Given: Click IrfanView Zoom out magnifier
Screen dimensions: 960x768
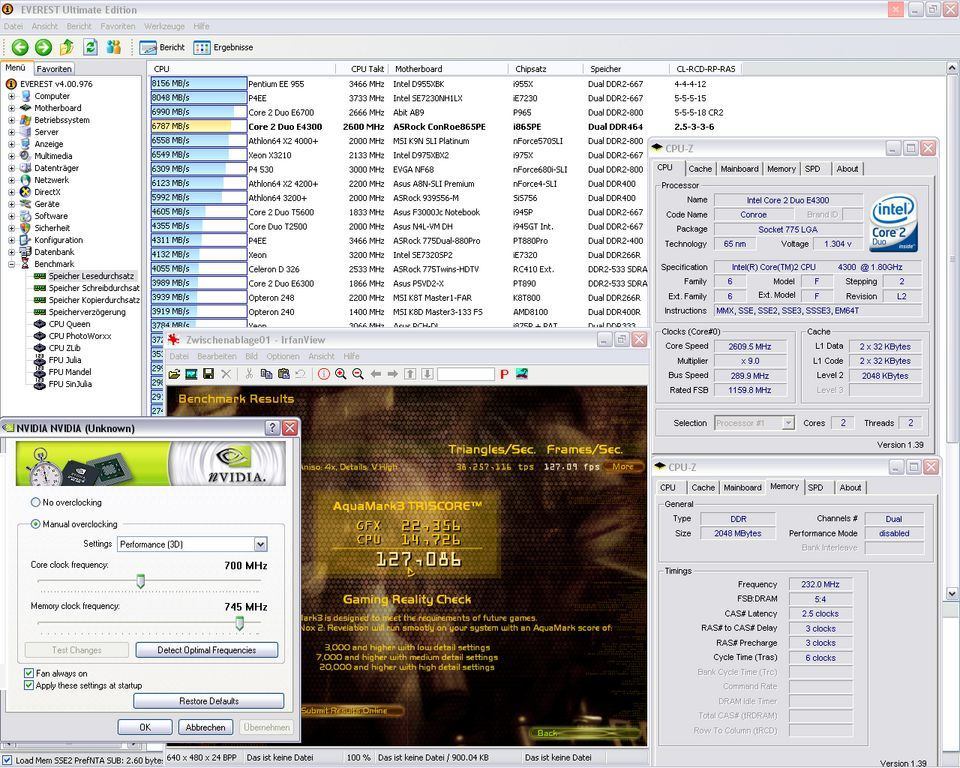Looking at the screenshot, I should (358, 374).
